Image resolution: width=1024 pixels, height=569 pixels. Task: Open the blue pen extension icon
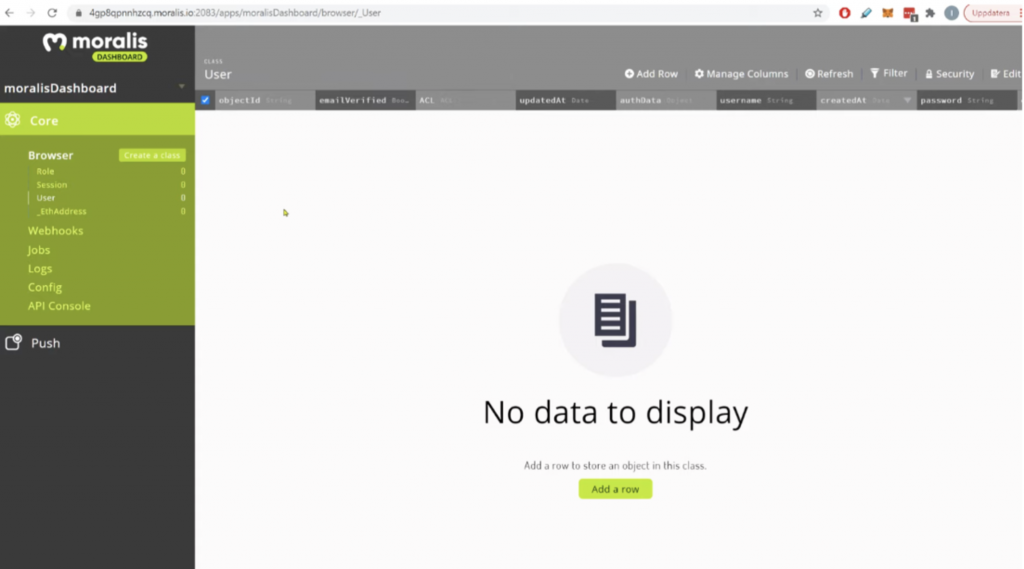pyautogui.click(x=866, y=12)
